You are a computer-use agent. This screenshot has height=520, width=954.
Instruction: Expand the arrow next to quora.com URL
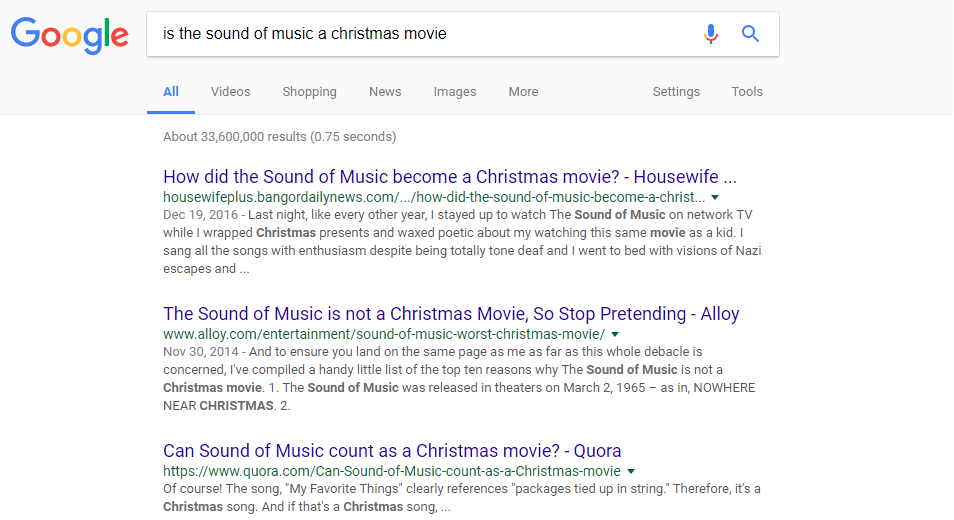(x=631, y=471)
